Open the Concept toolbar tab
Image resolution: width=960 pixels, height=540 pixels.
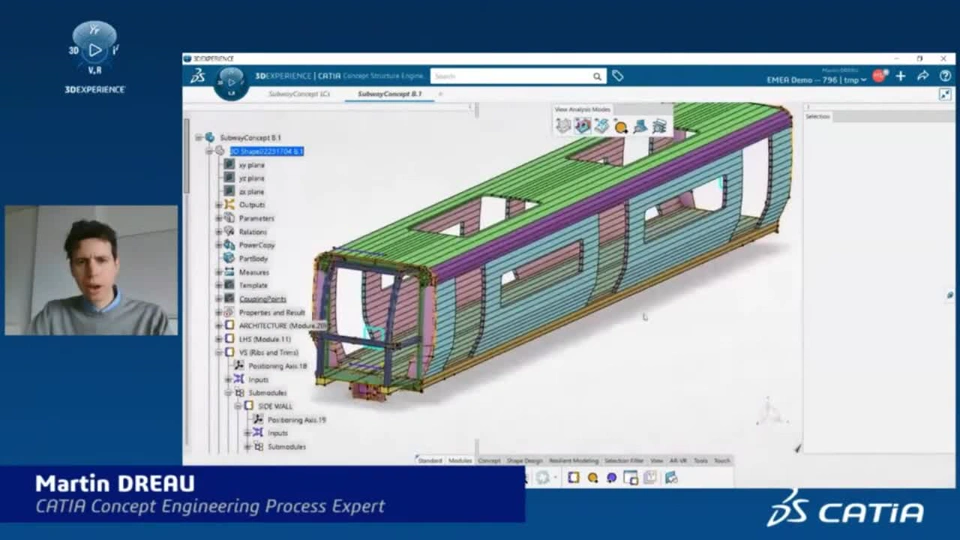pyautogui.click(x=489, y=460)
